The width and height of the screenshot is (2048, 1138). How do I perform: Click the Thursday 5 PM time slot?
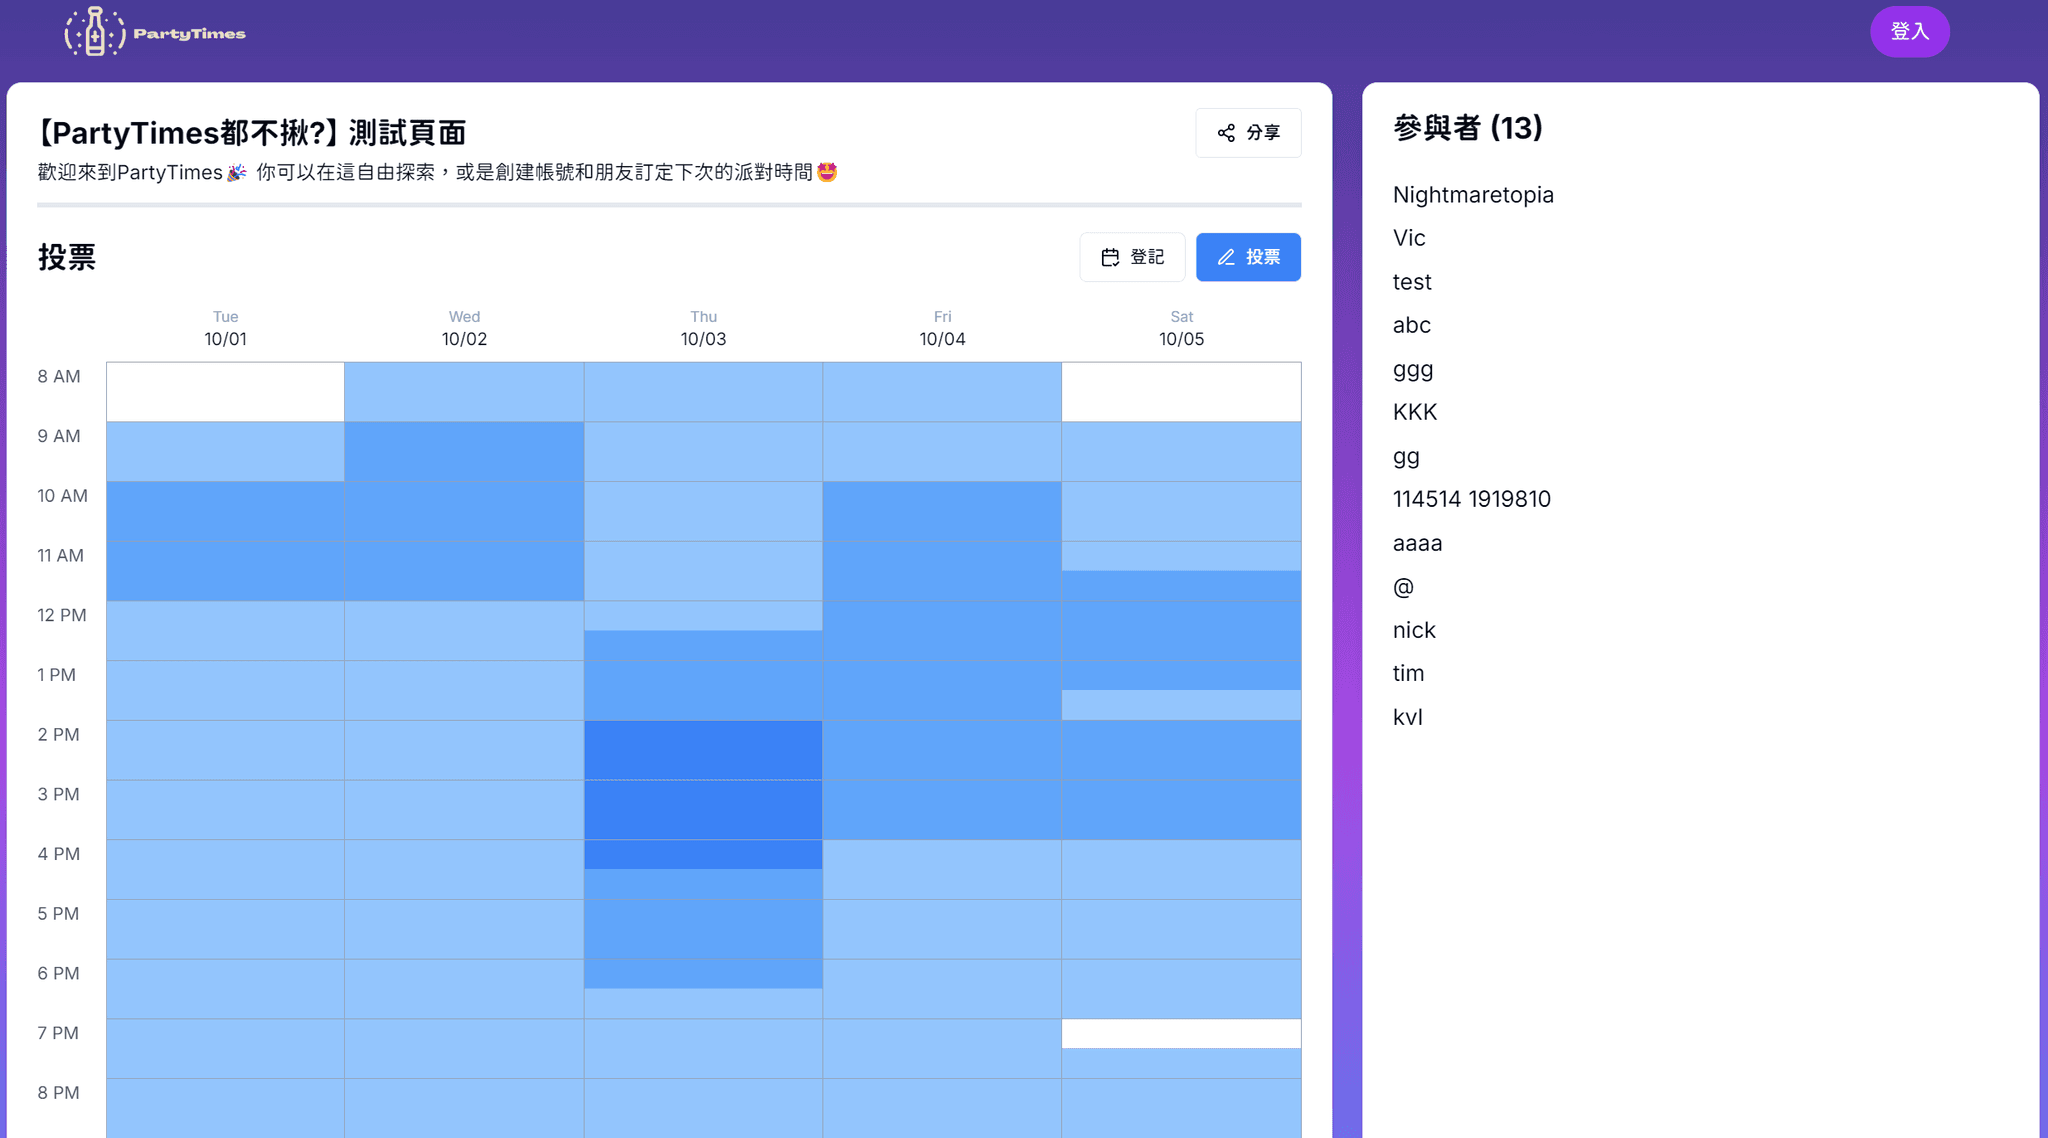pos(704,929)
